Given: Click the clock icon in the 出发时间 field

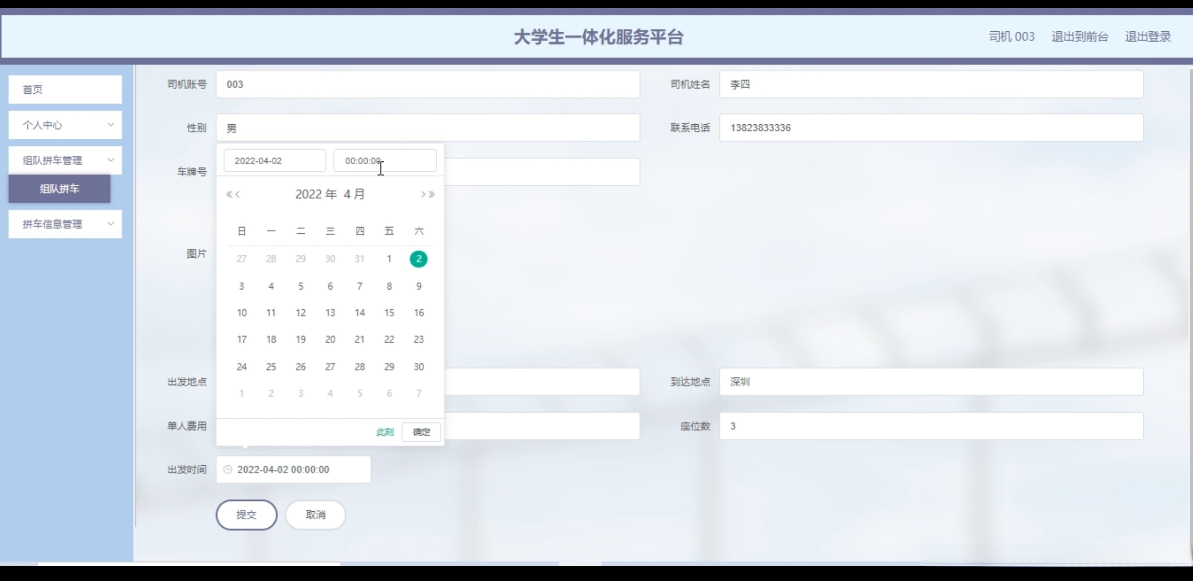Looking at the screenshot, I should 228,468.
